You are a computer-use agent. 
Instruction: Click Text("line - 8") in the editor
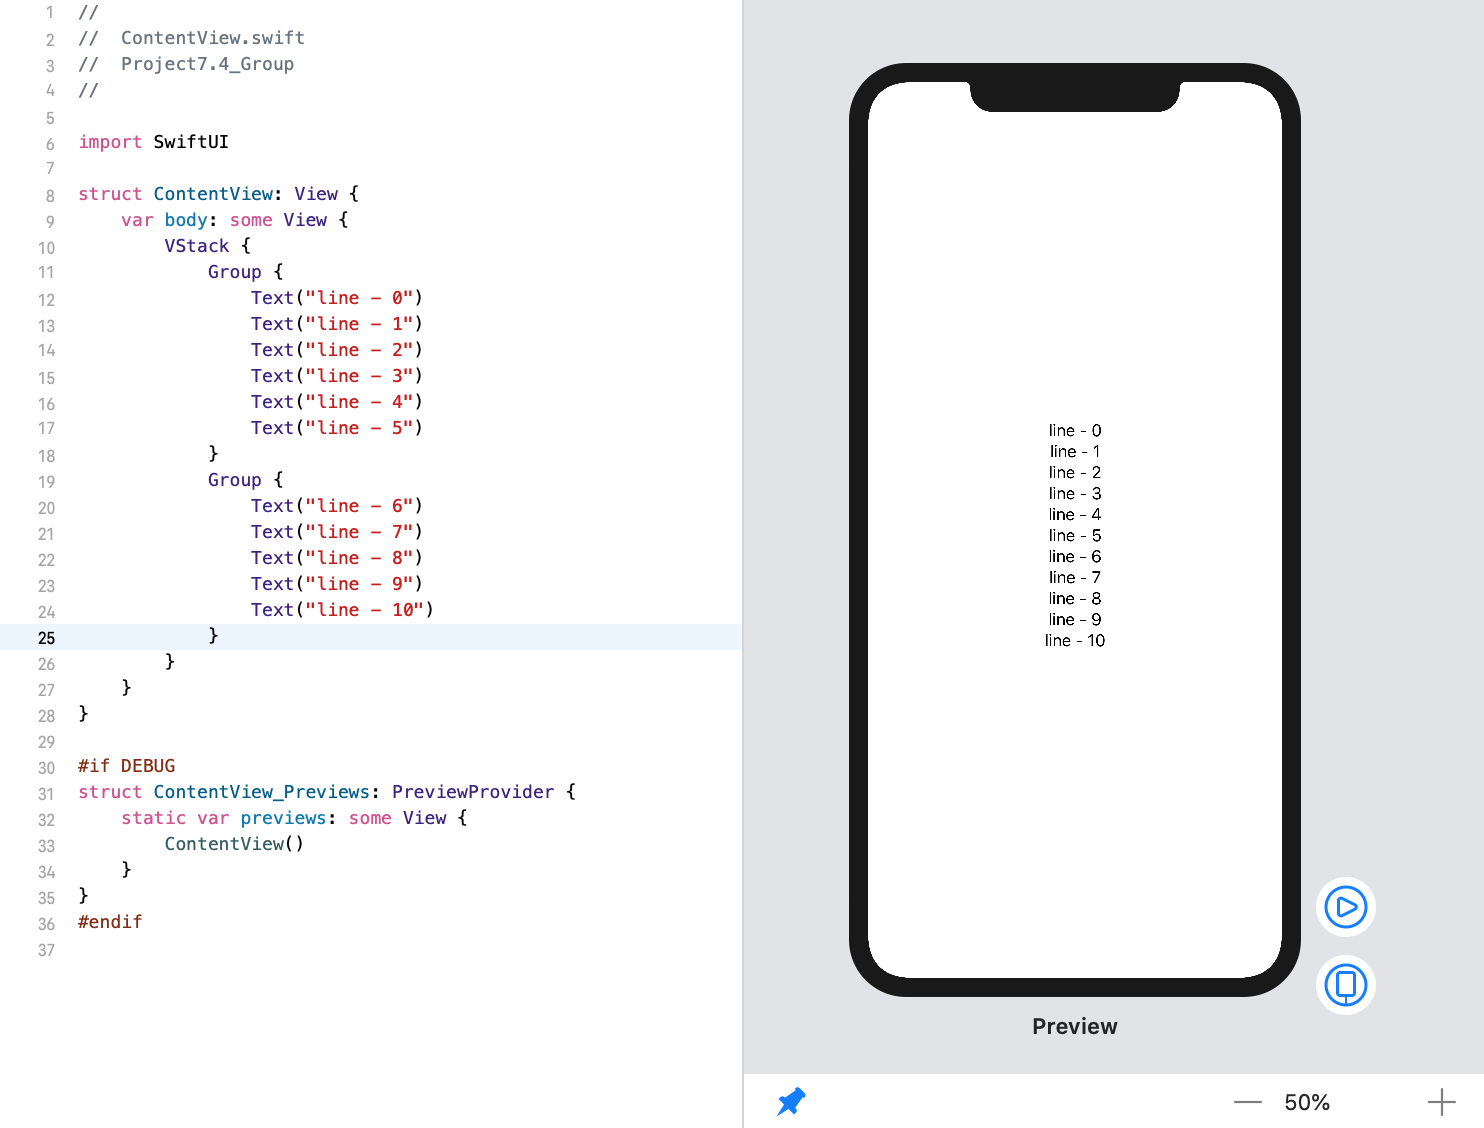point(337,558)
